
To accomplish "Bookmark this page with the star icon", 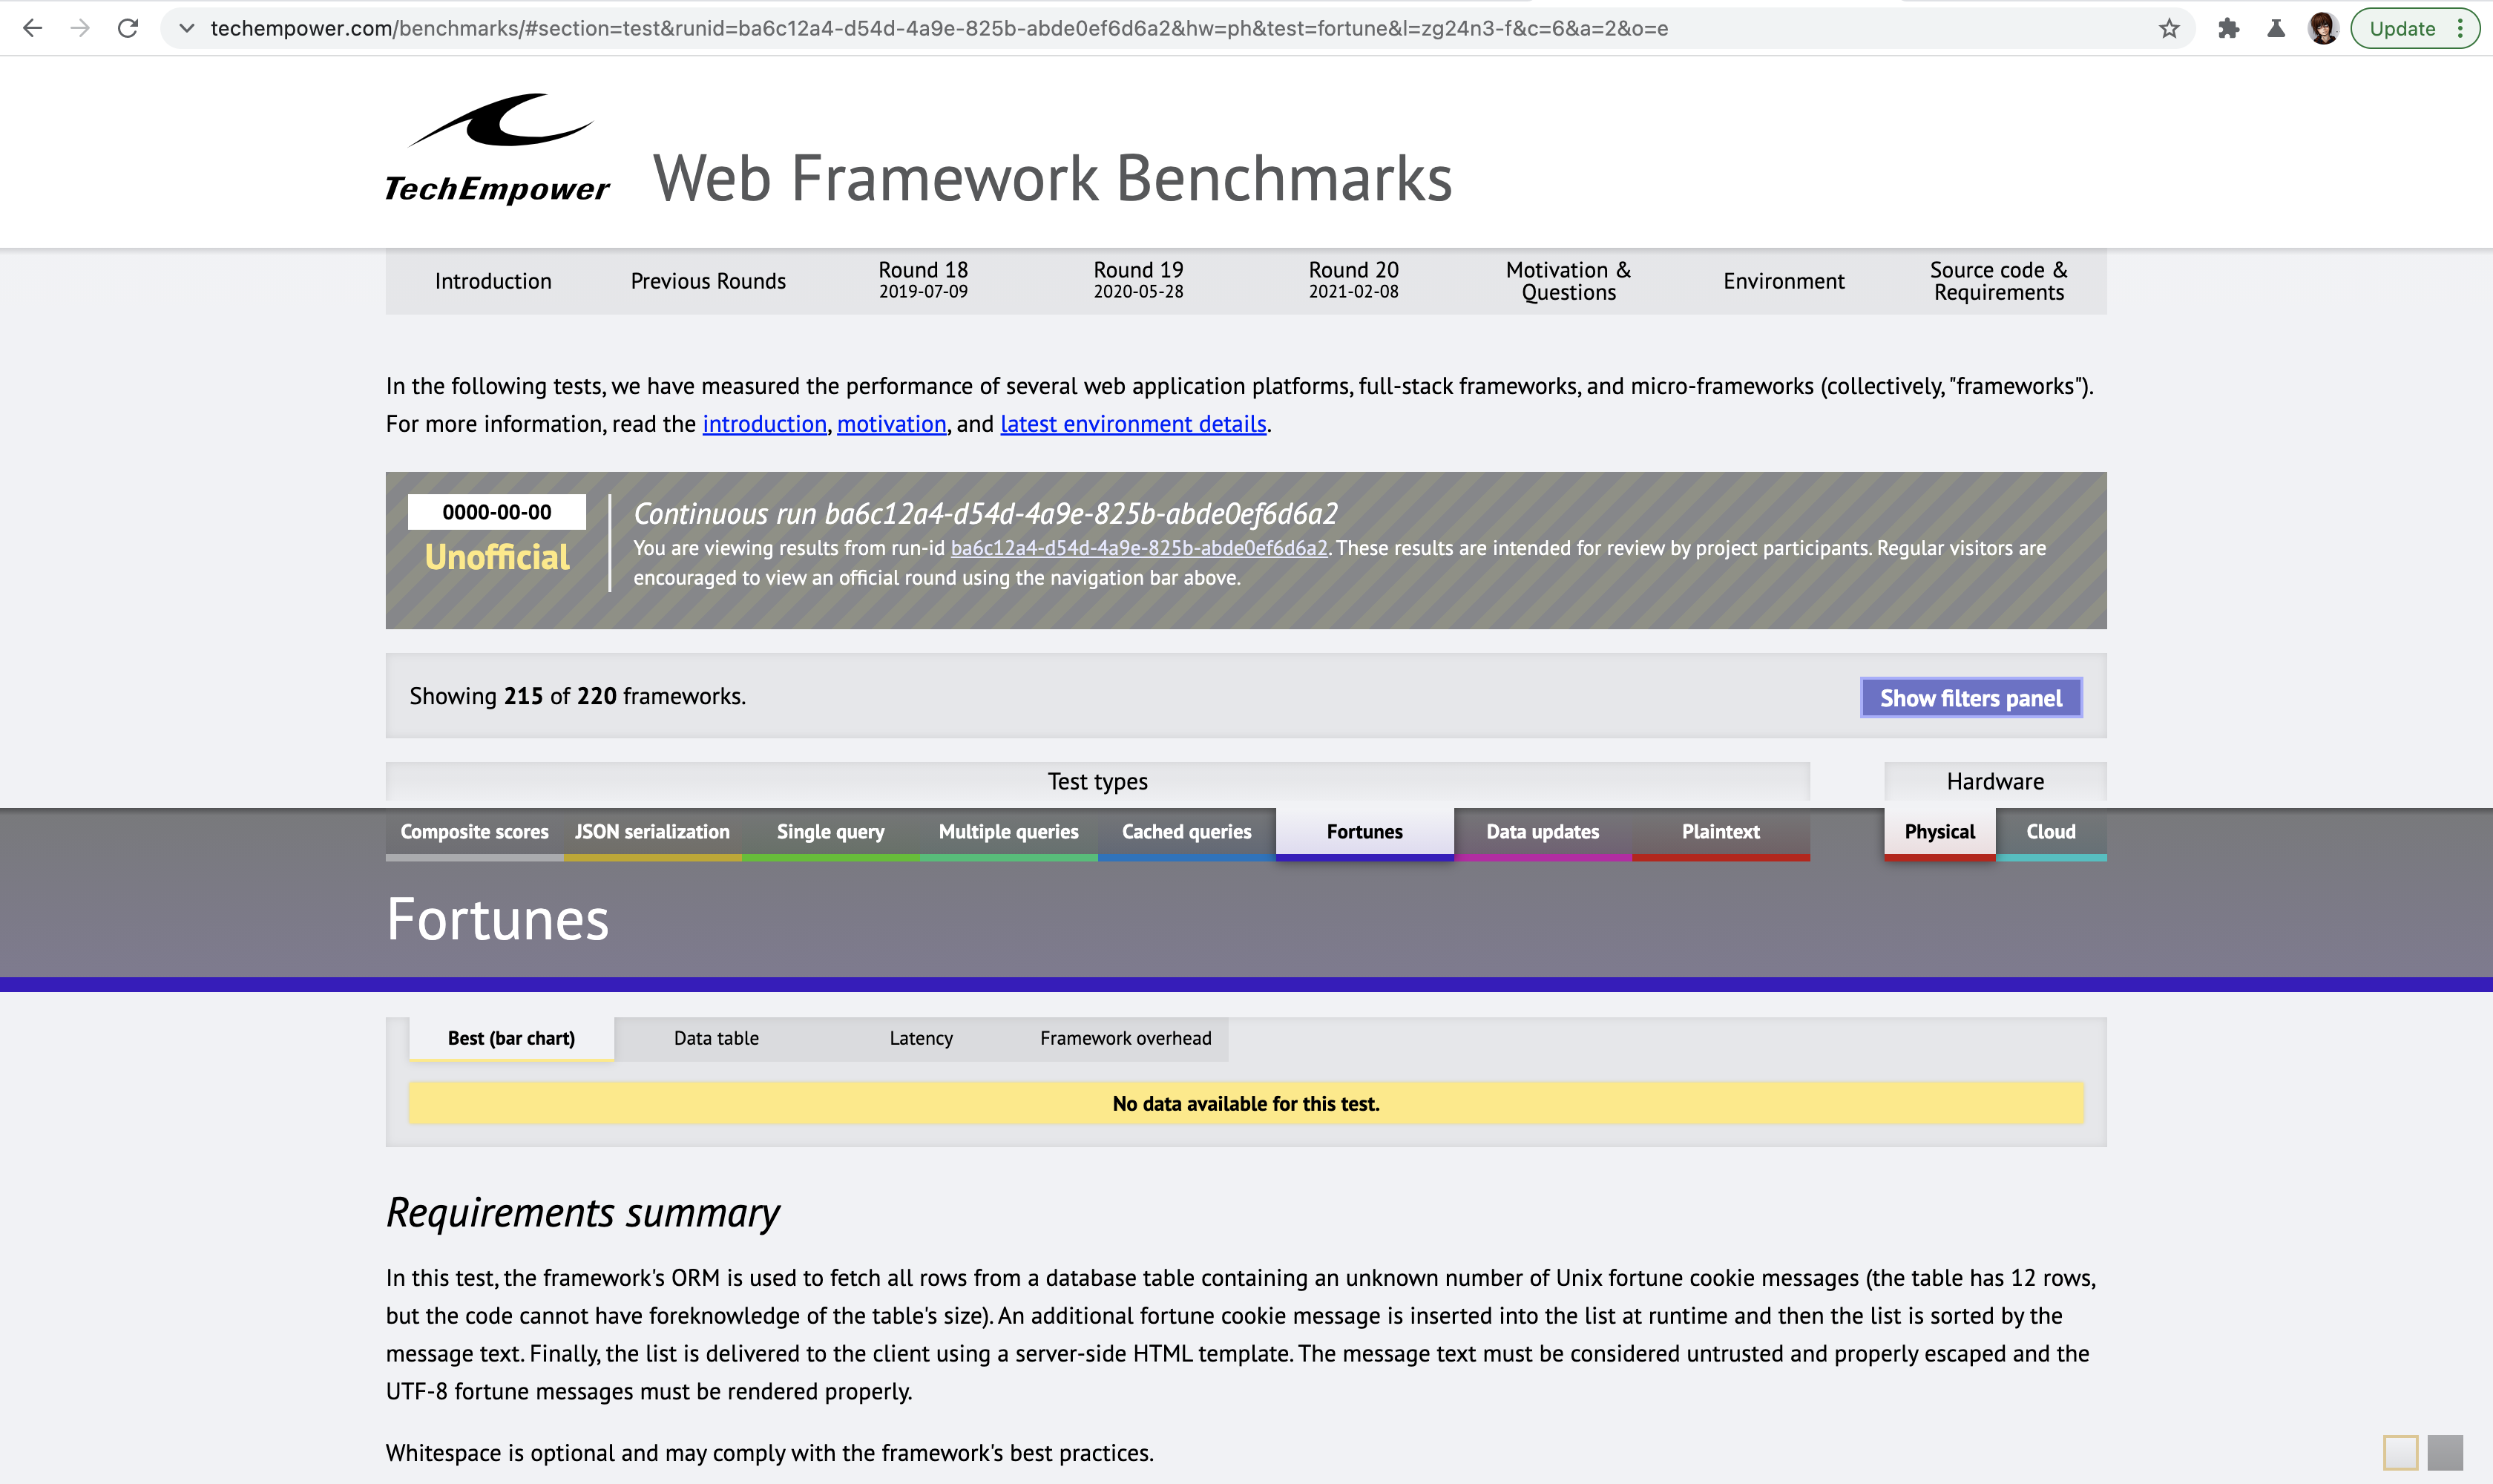I will point(2169,28).
